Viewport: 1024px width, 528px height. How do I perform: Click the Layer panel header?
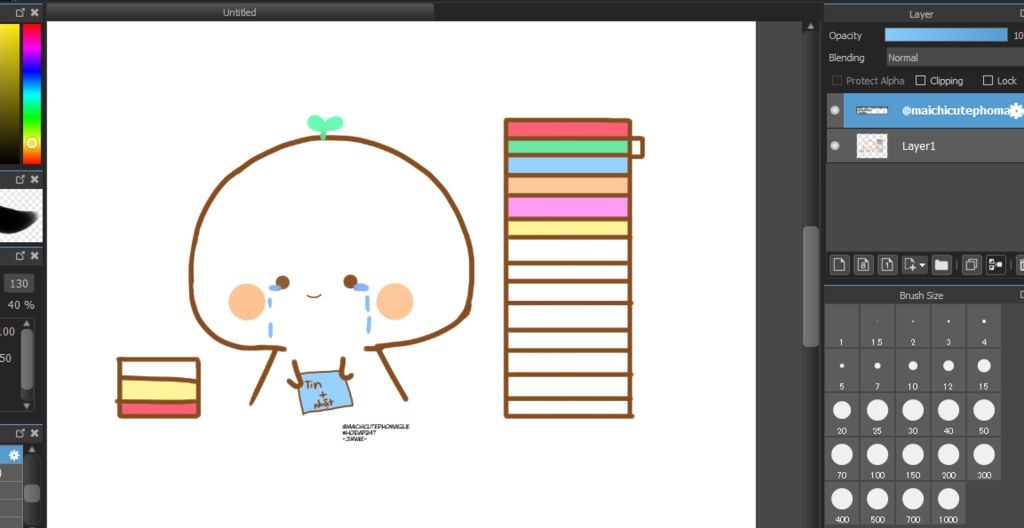point(921,14)
